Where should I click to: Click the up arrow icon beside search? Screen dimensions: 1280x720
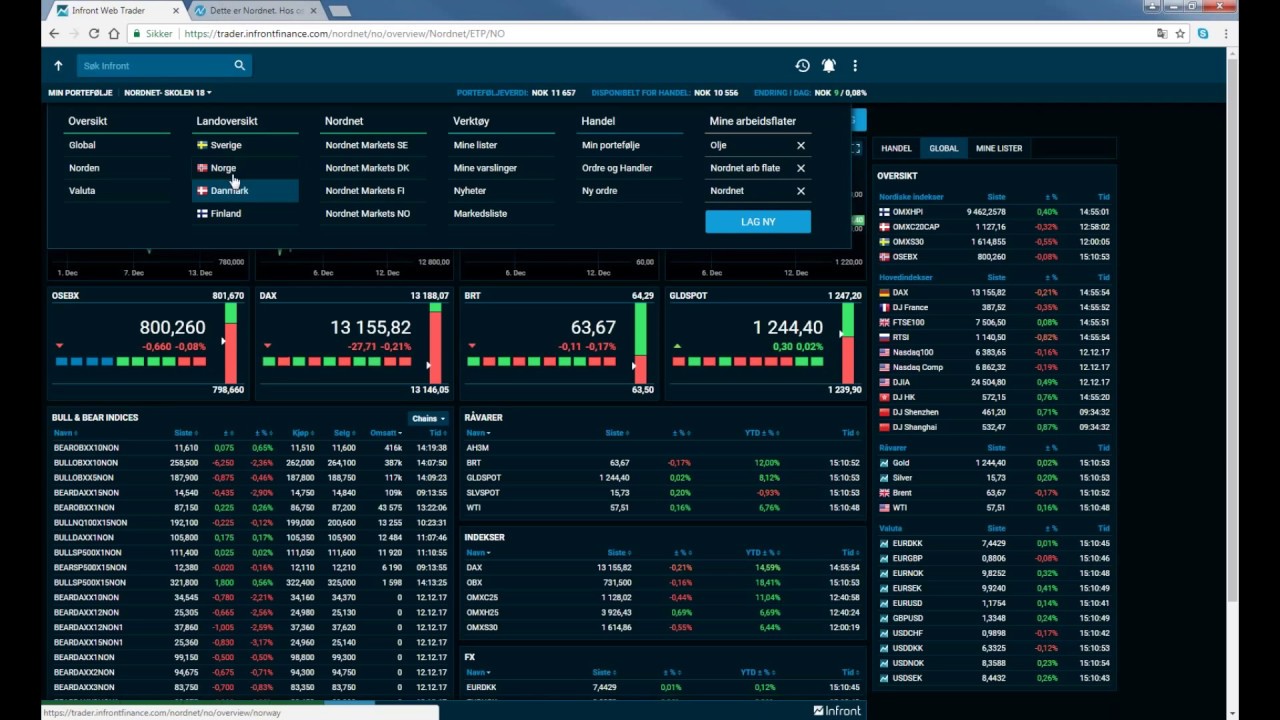click(58, 66)
